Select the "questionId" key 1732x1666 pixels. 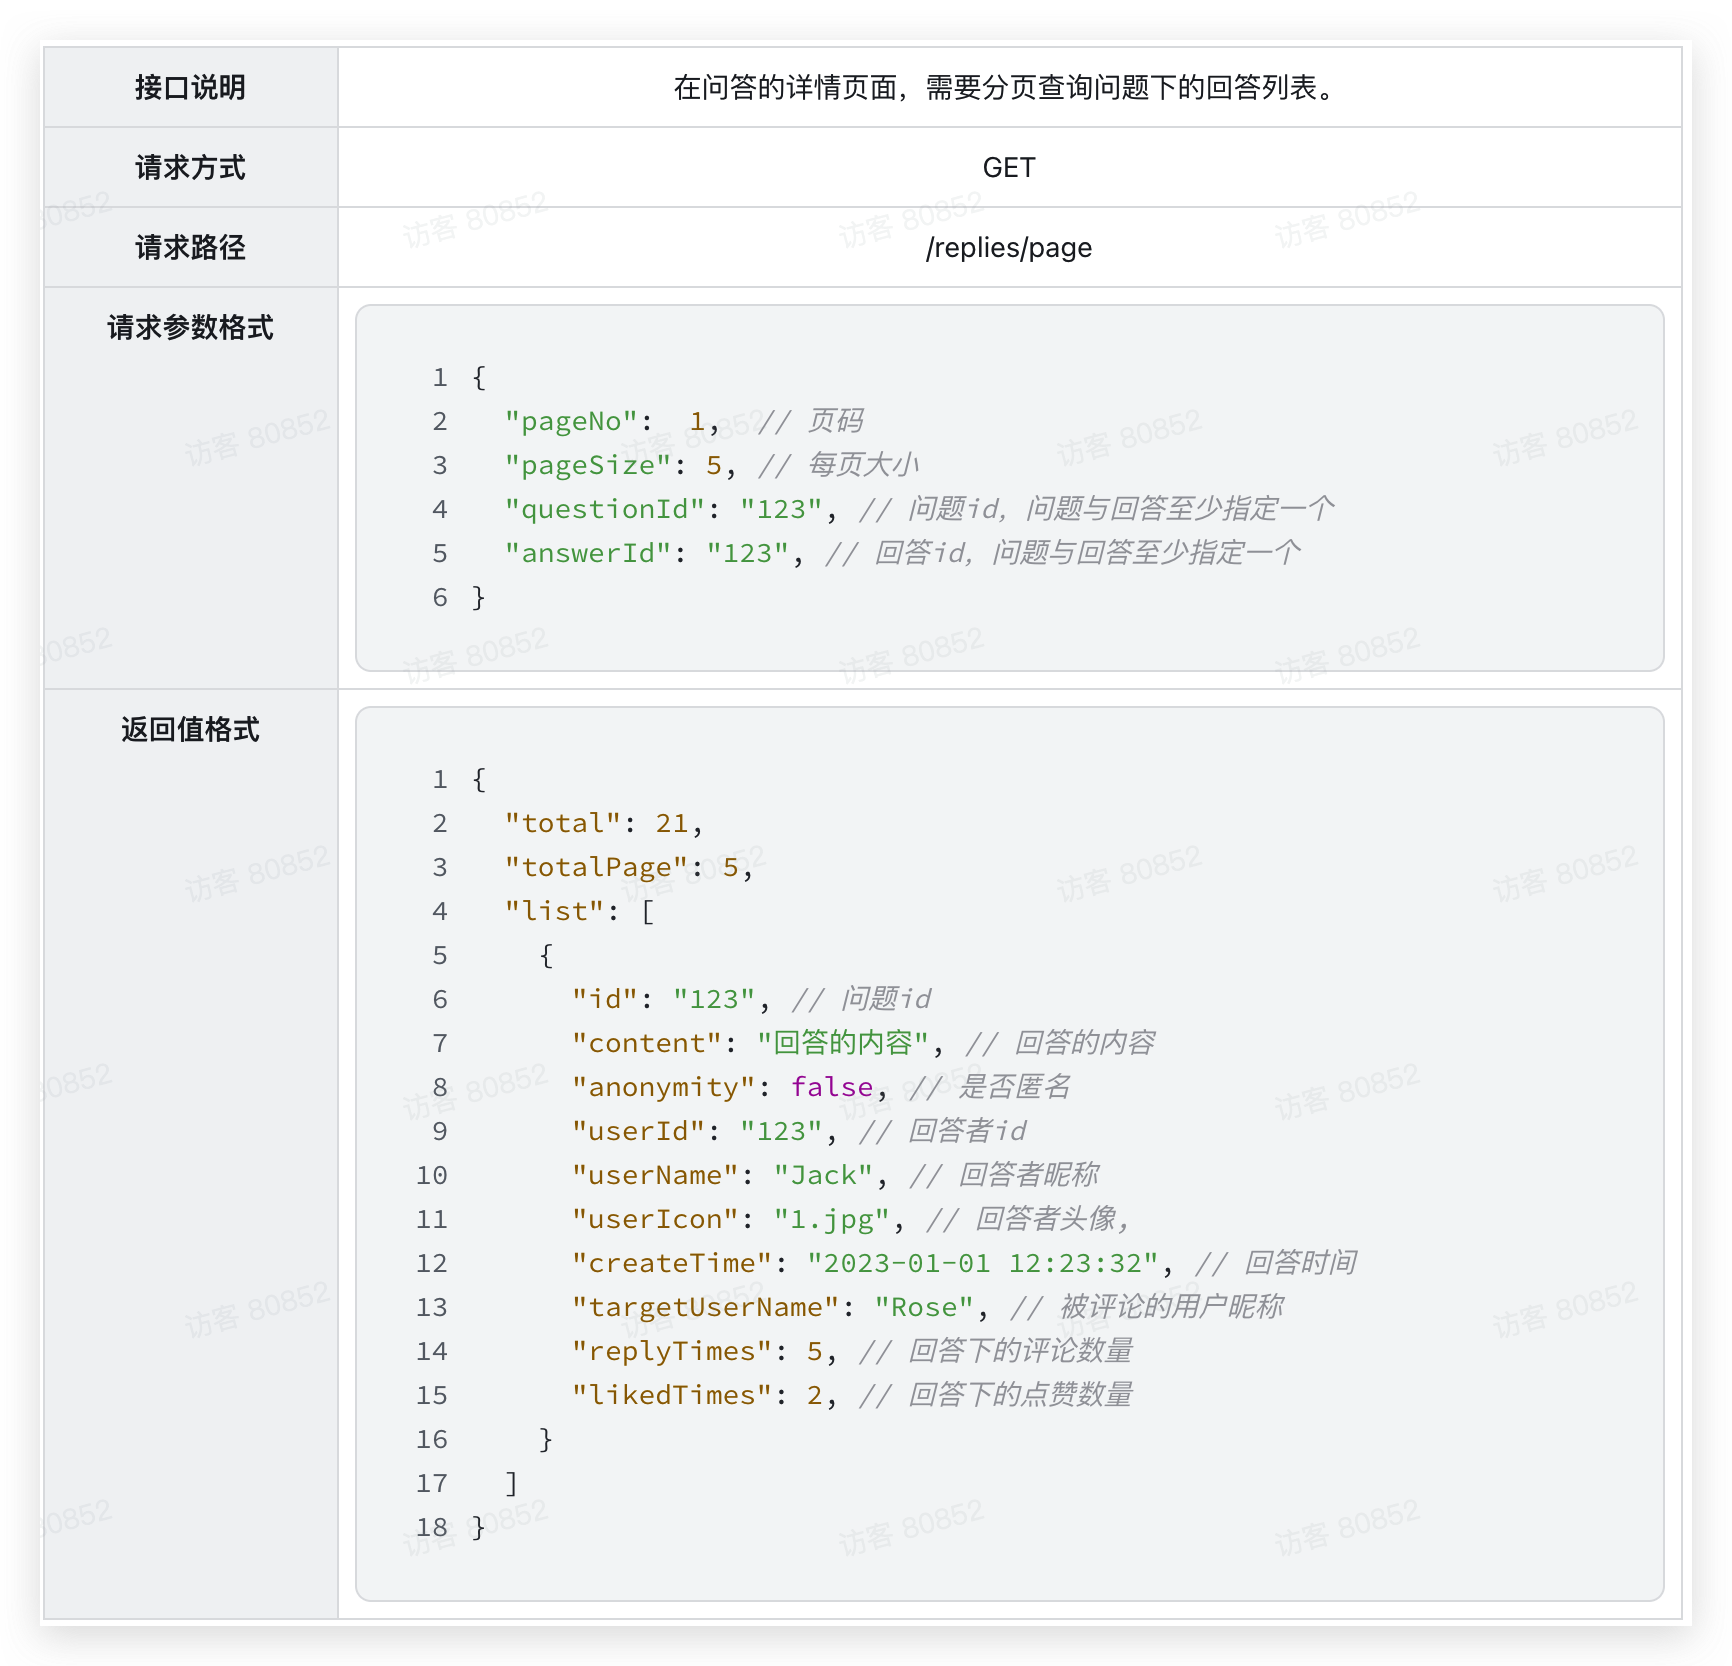coord(605,509)
